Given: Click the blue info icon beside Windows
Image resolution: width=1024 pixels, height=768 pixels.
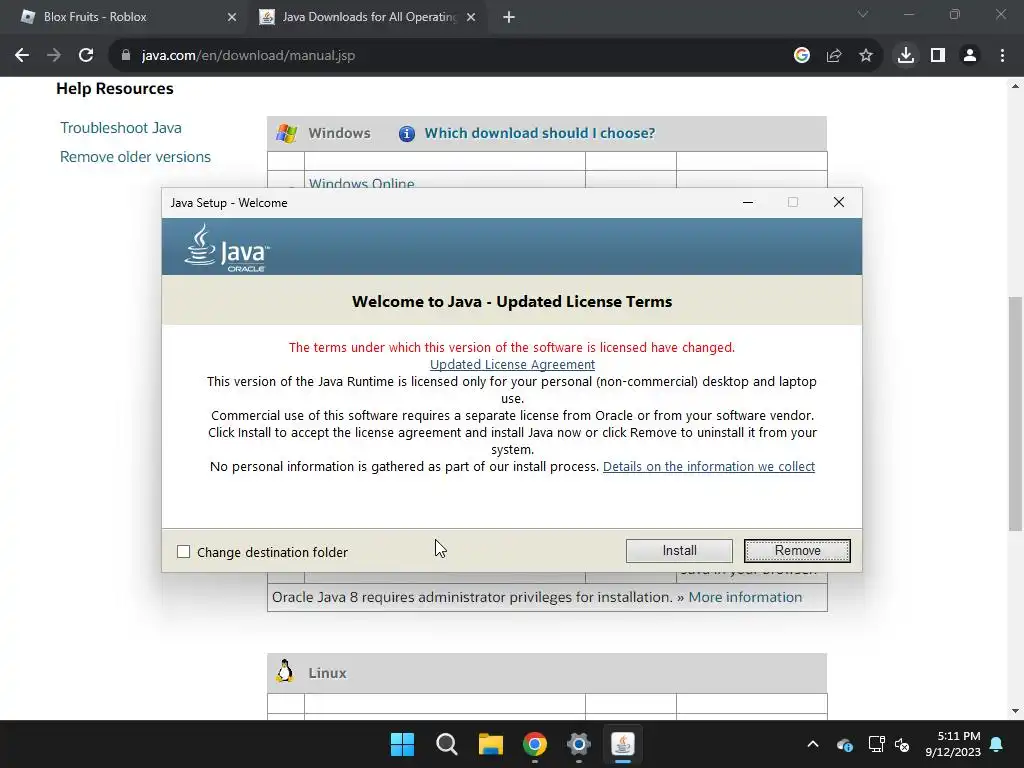Looking at the screenshot, I should click(406, 134).
